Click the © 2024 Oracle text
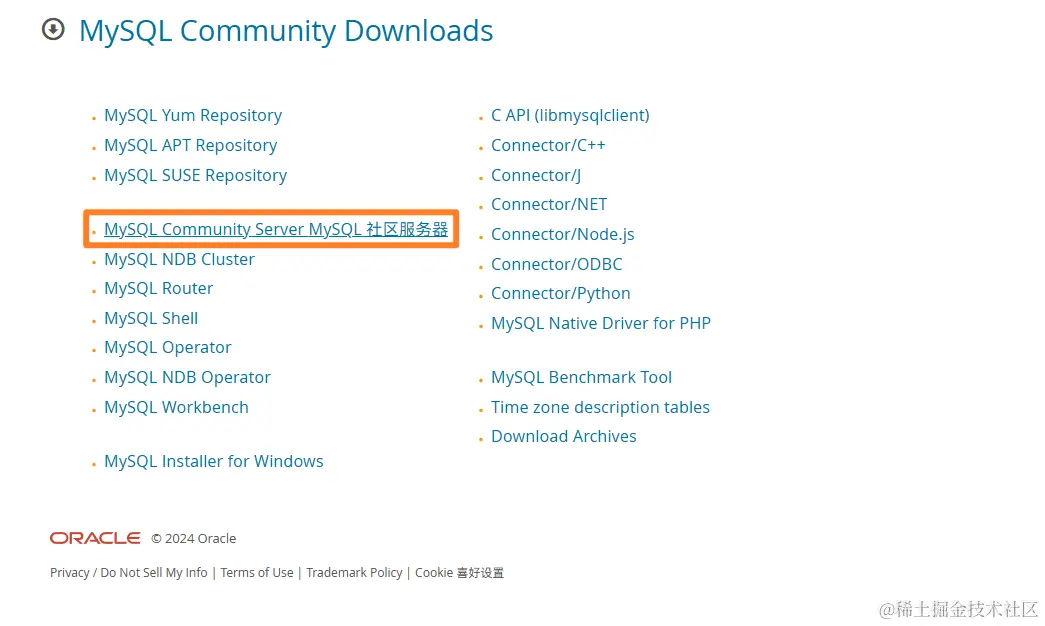The width and height of the screenshot is (1045, 626). pyautogui.click(x=193, y=539)
